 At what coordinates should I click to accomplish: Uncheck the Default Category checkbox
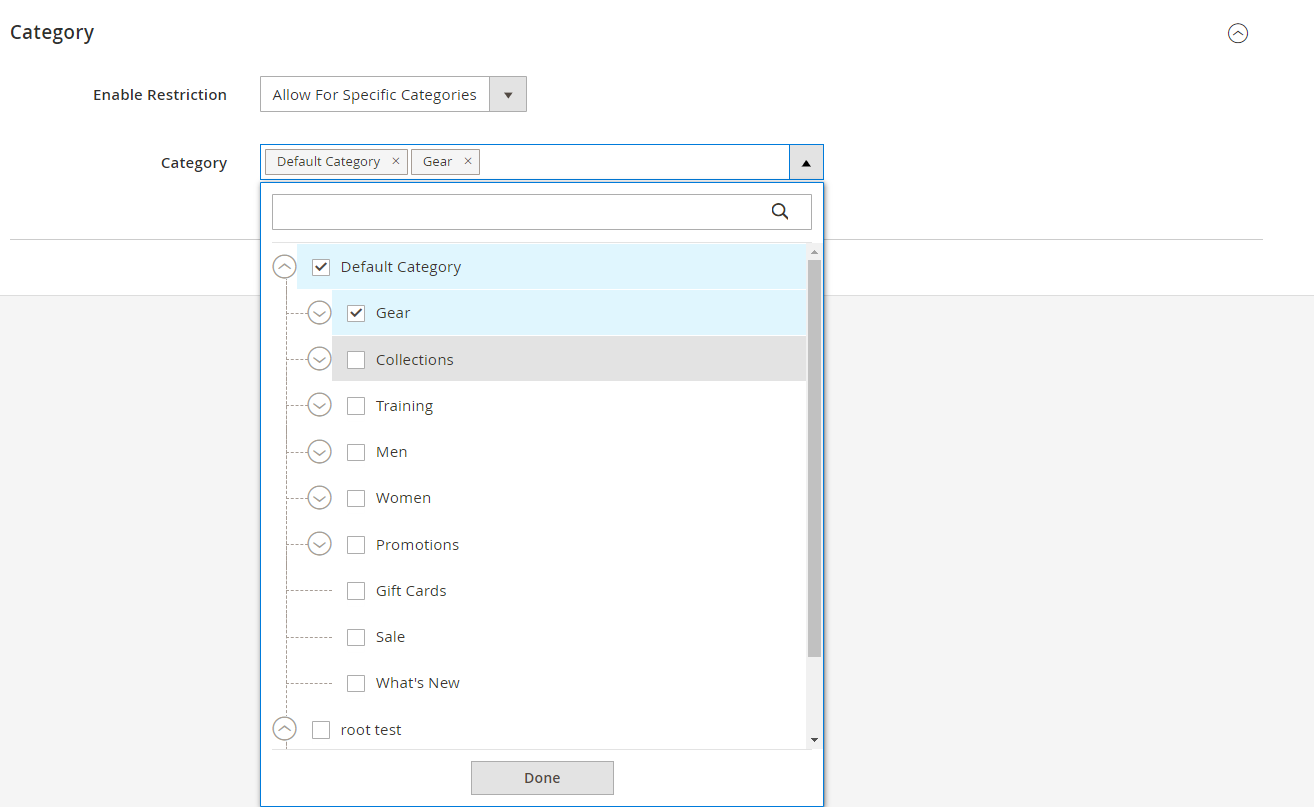(321, 267)
